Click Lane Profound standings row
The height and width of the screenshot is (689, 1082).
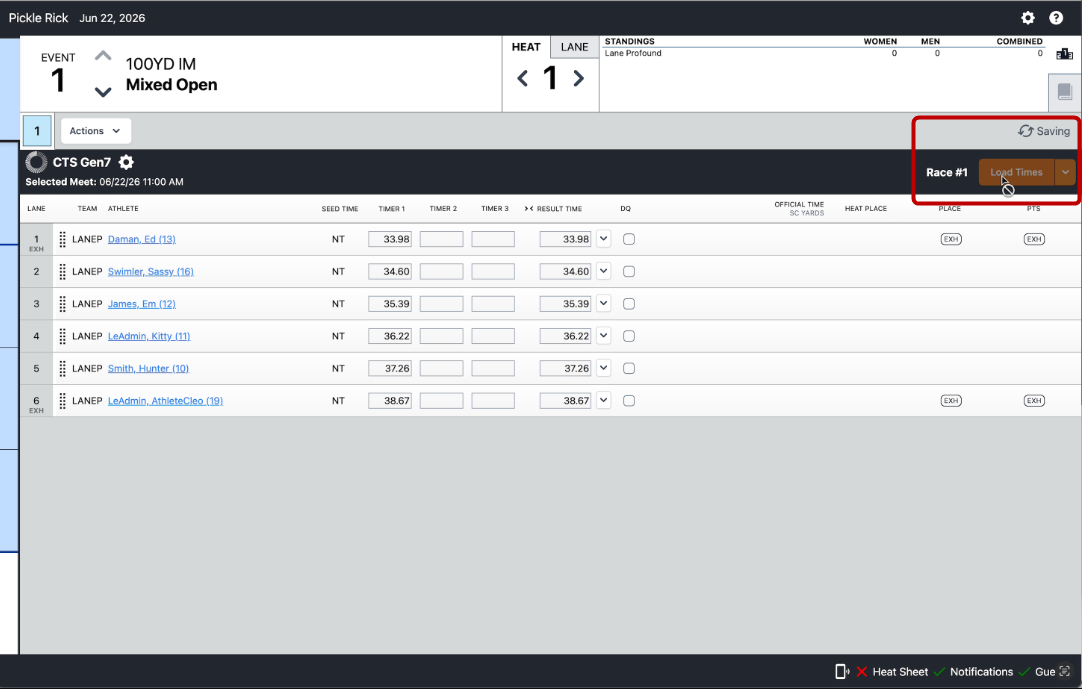[x=824, y=53]
